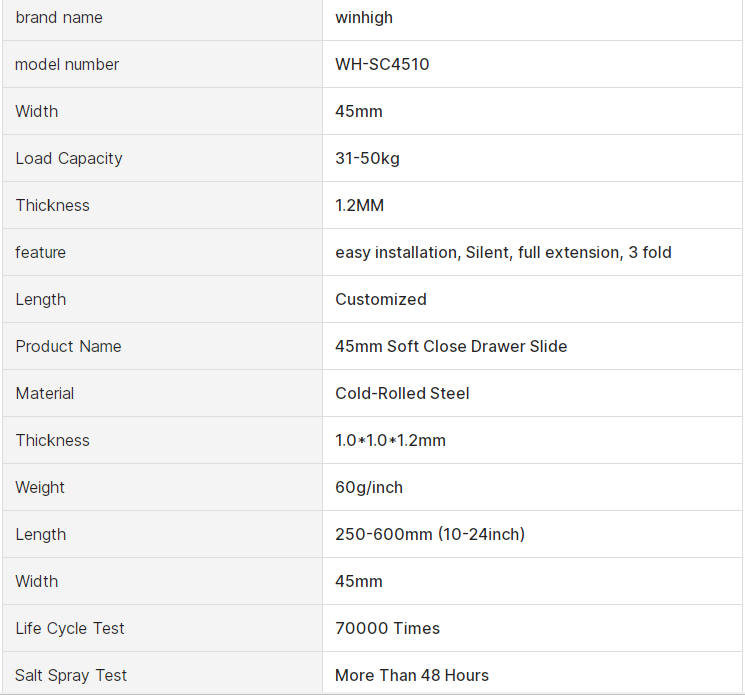
Task: Select the 31-50kg load capacity value
Action: 367,158
